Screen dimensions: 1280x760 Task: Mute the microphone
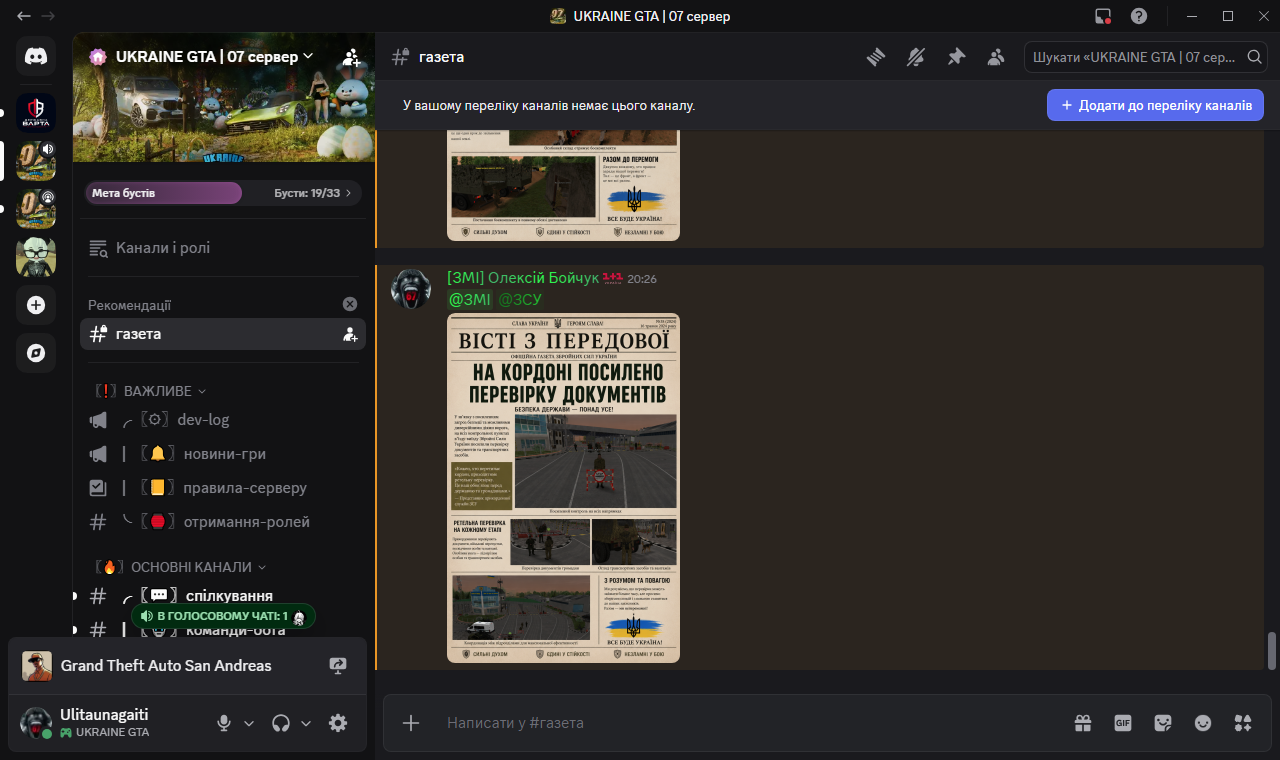225,723
